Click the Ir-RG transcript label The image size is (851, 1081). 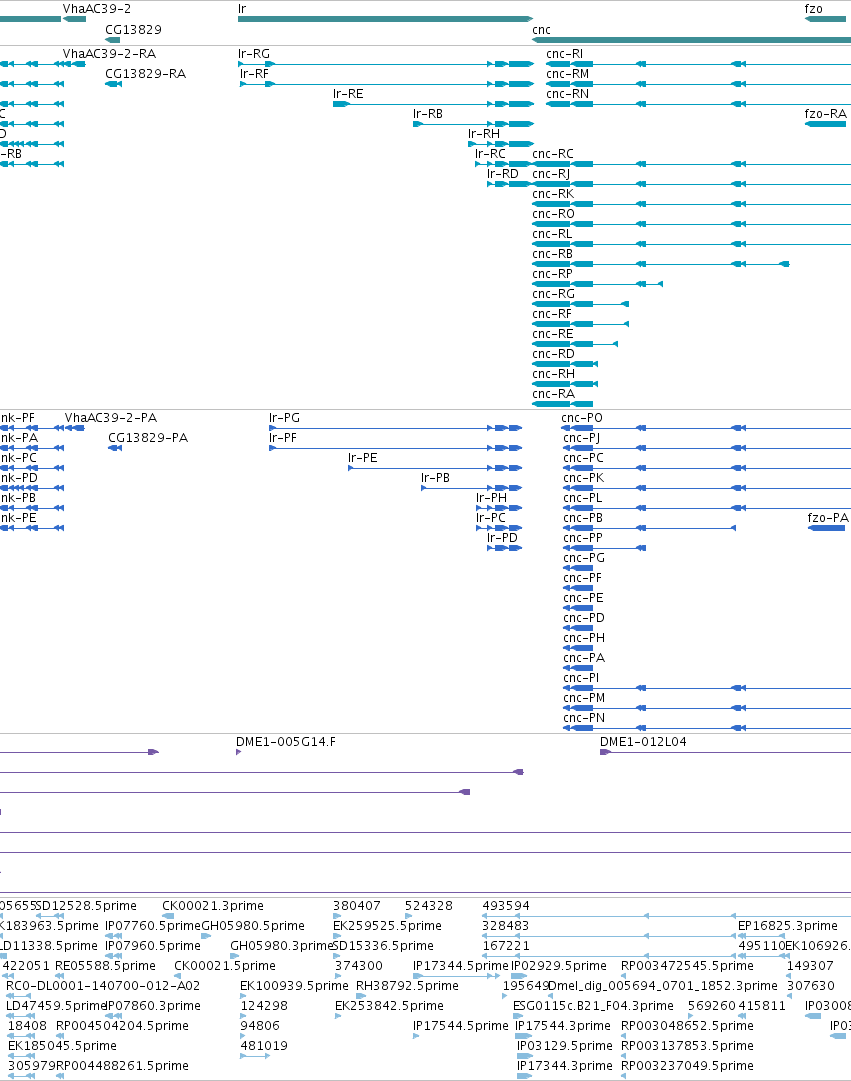pos(254,54)
